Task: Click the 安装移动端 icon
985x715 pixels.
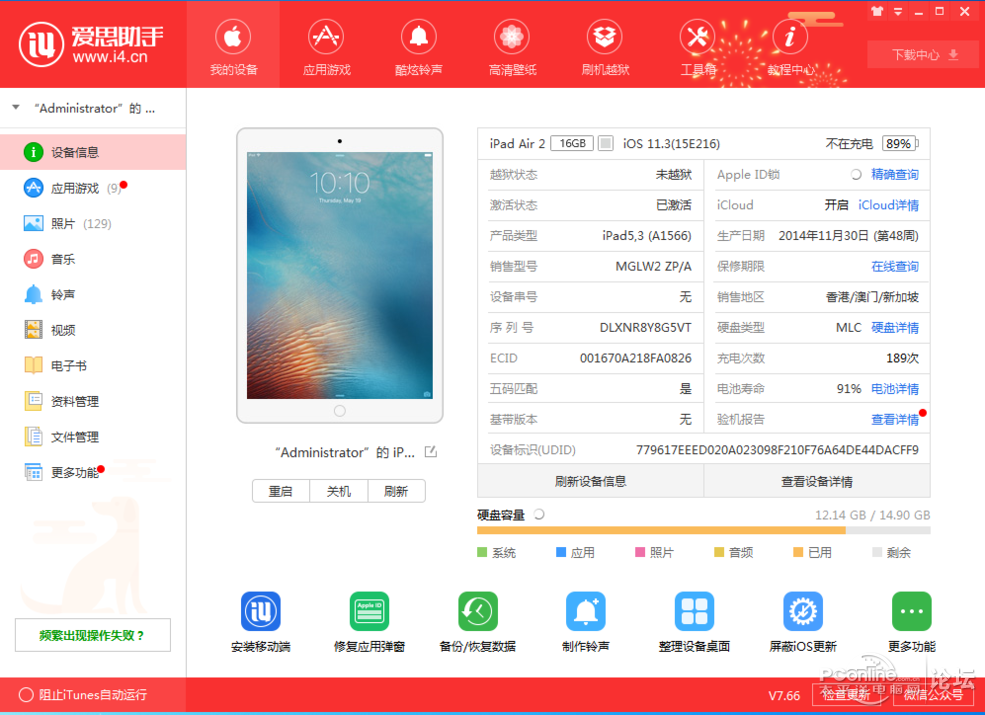Action: coord(261,611)
